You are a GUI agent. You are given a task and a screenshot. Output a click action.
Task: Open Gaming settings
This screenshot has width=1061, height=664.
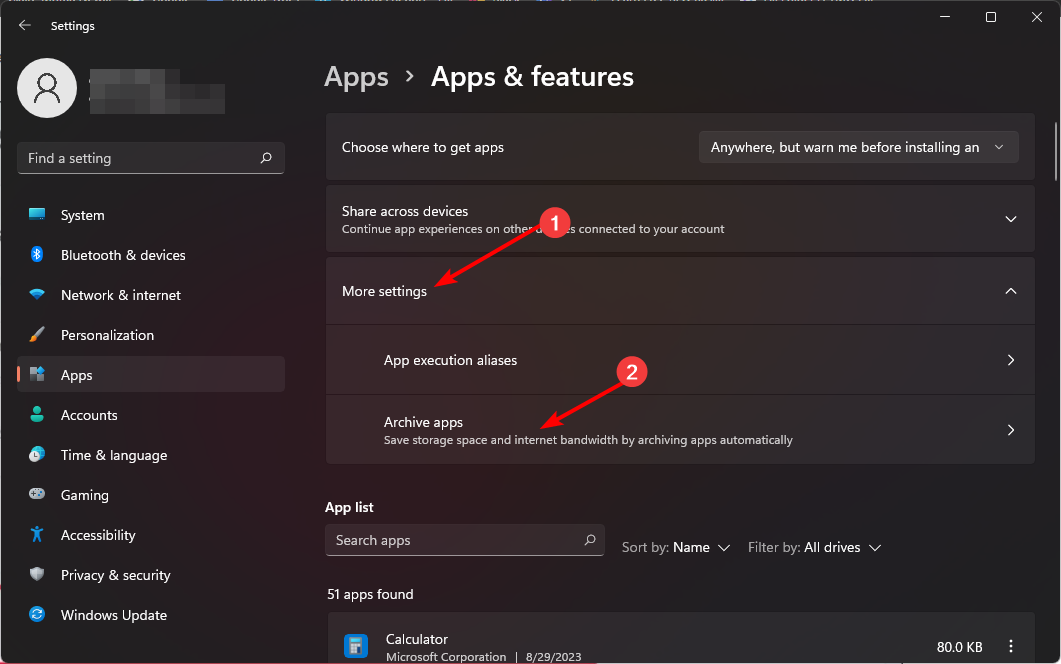pyautogui.click(x=84, y=495)
